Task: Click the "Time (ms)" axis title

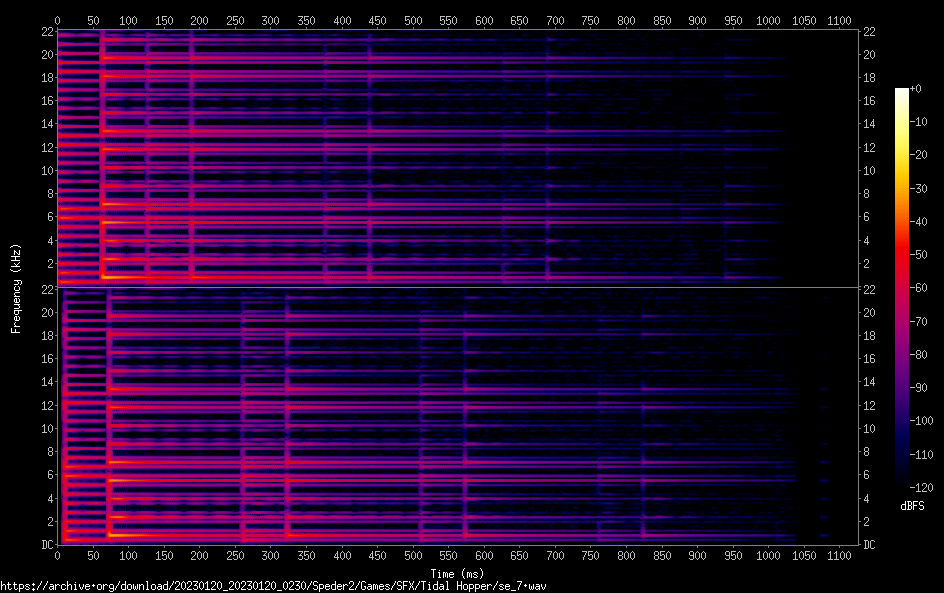Action: [457, 573]
